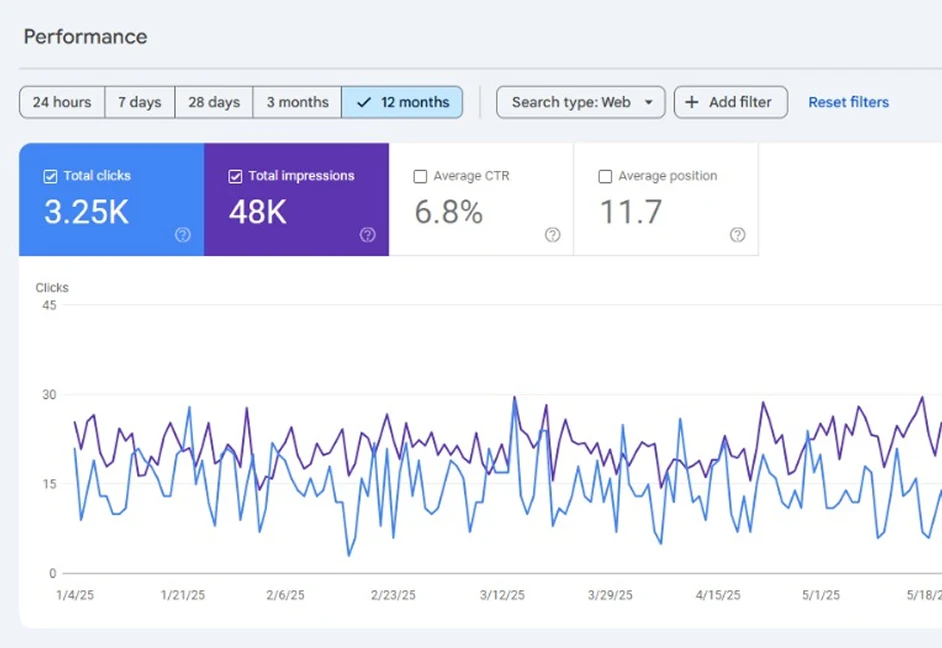Click the Reset filters link
The image size is (942, 648).
click(848, 102)
